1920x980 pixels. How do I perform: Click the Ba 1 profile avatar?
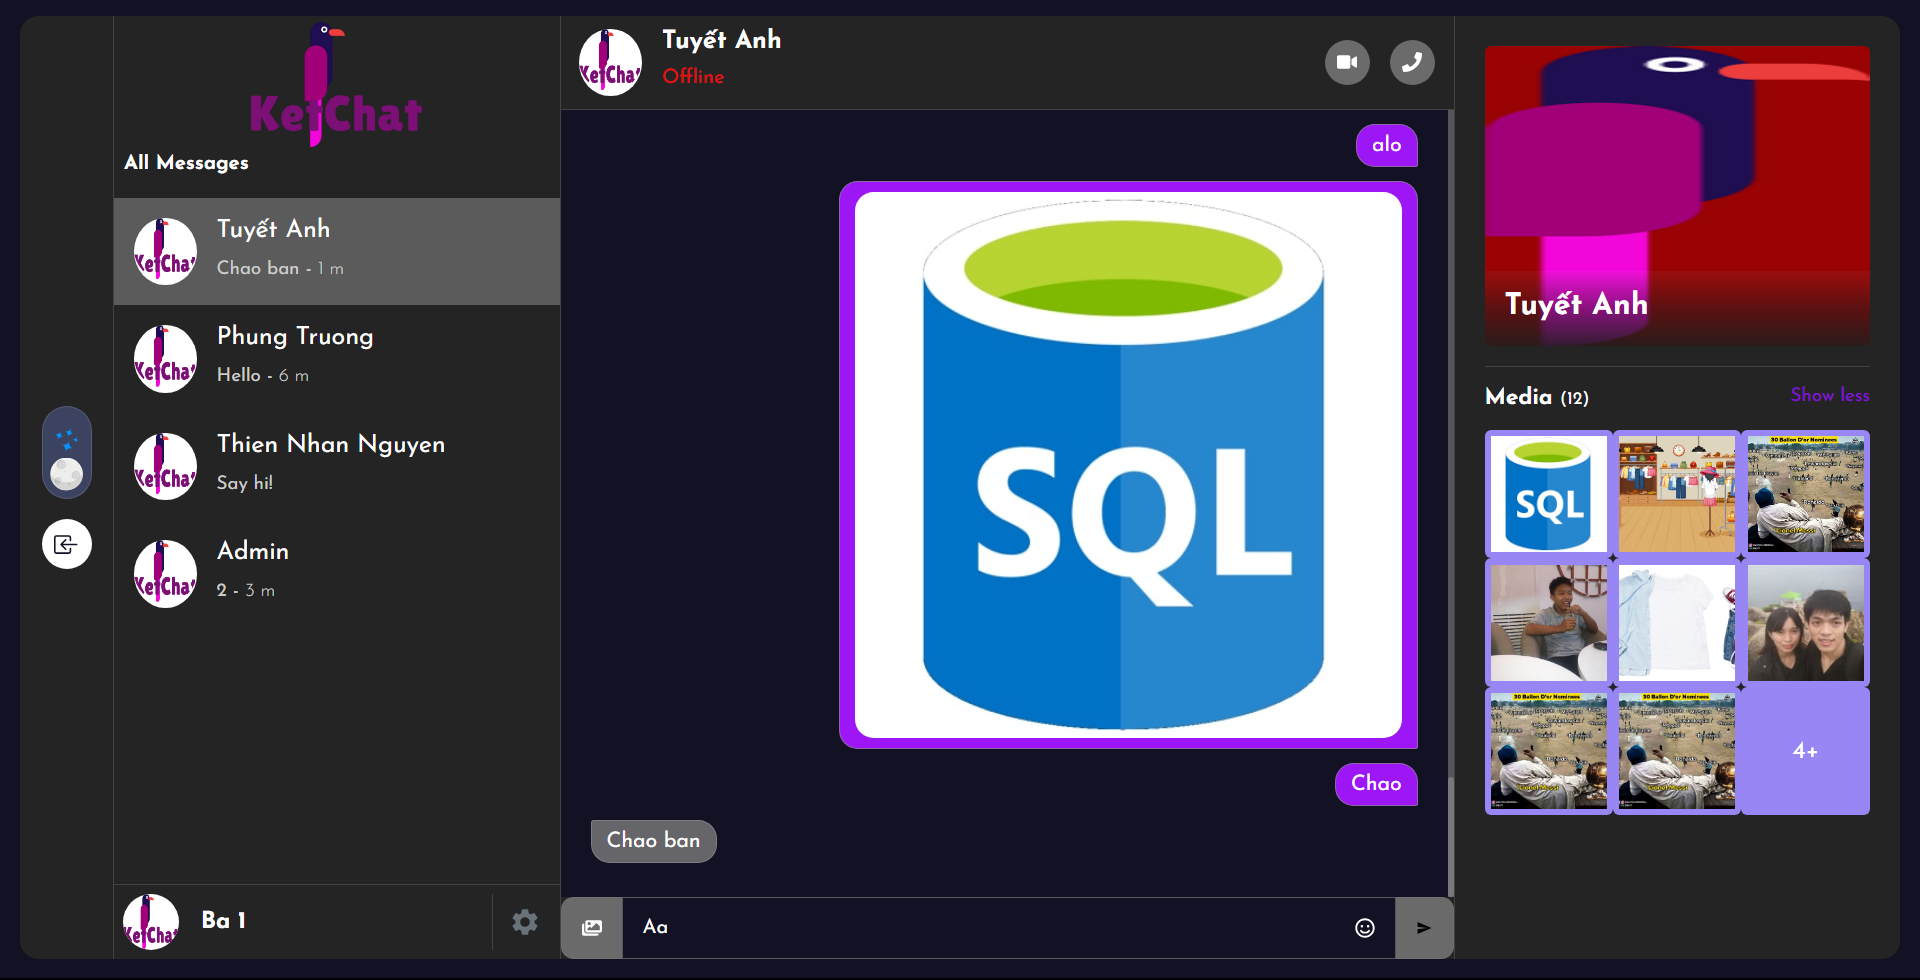[151, 922]
